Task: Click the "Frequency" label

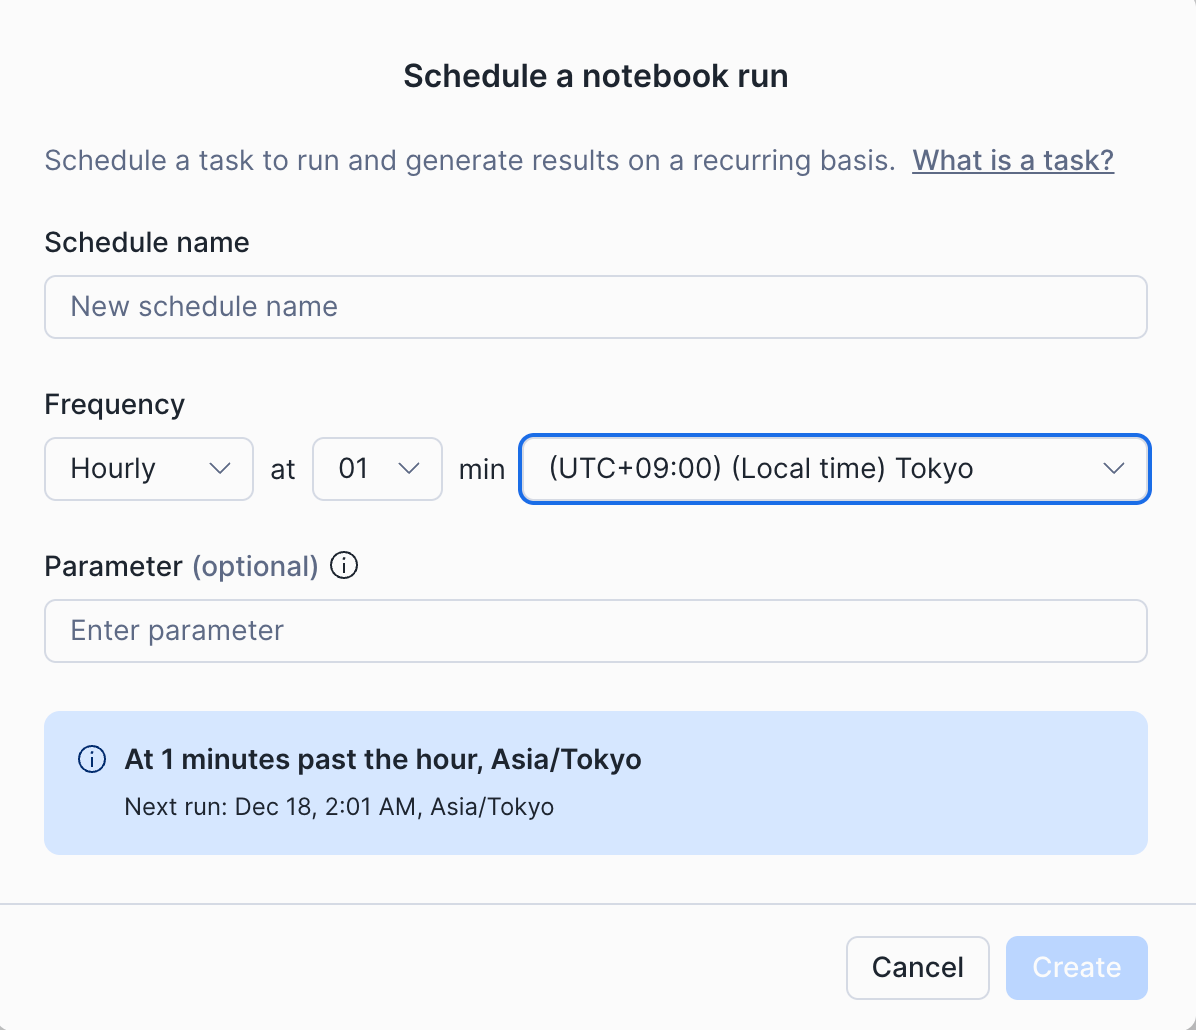Action: pyautogui.click(x=115, y=404)
